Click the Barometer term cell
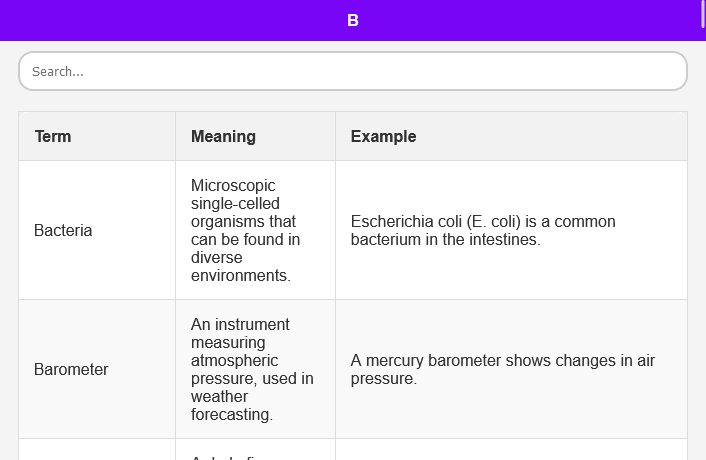Screen dimensions: 706x460 pyautogui.click(x=71, y=369)
